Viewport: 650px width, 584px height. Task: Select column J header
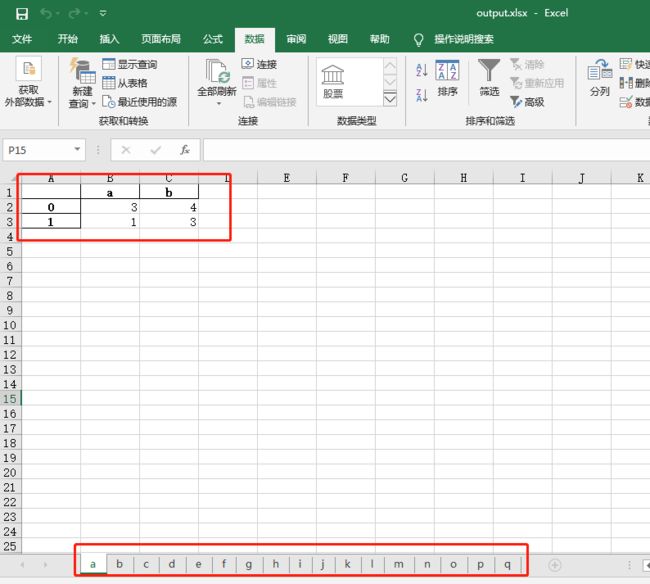[x=582, y=178]
